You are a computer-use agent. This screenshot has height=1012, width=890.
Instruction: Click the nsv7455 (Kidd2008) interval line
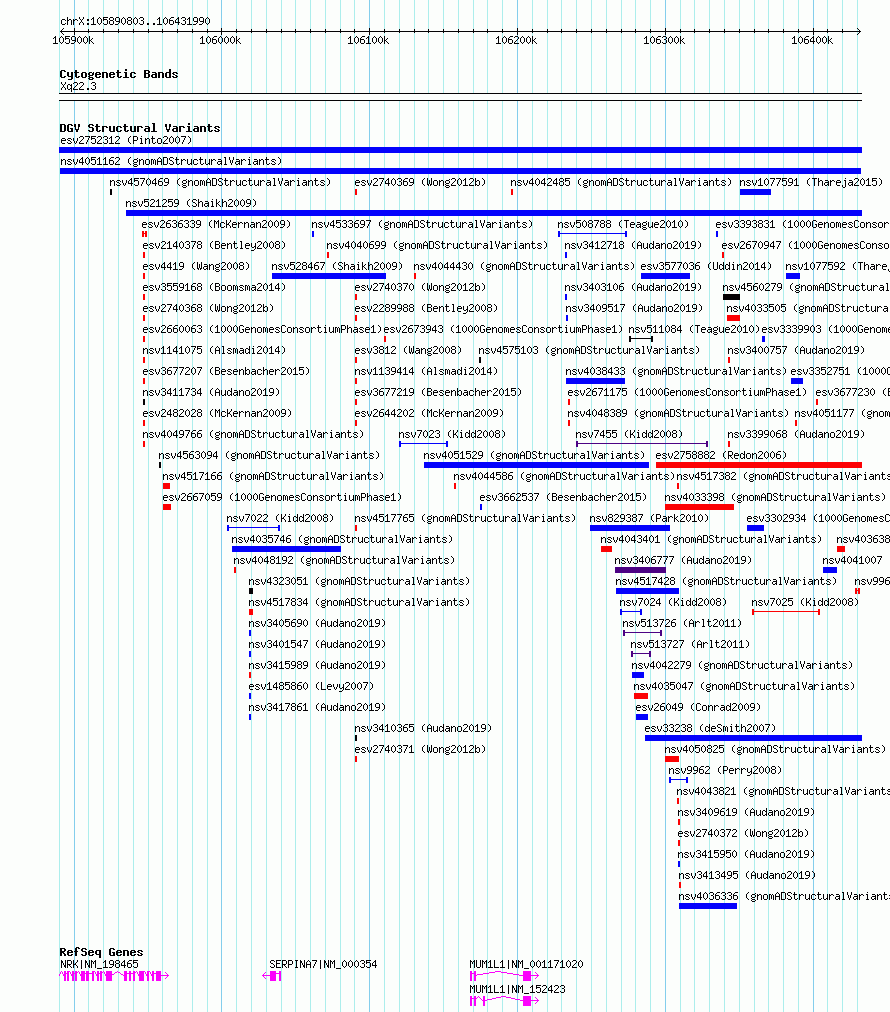pyautogui.click(x=642, y=444)
